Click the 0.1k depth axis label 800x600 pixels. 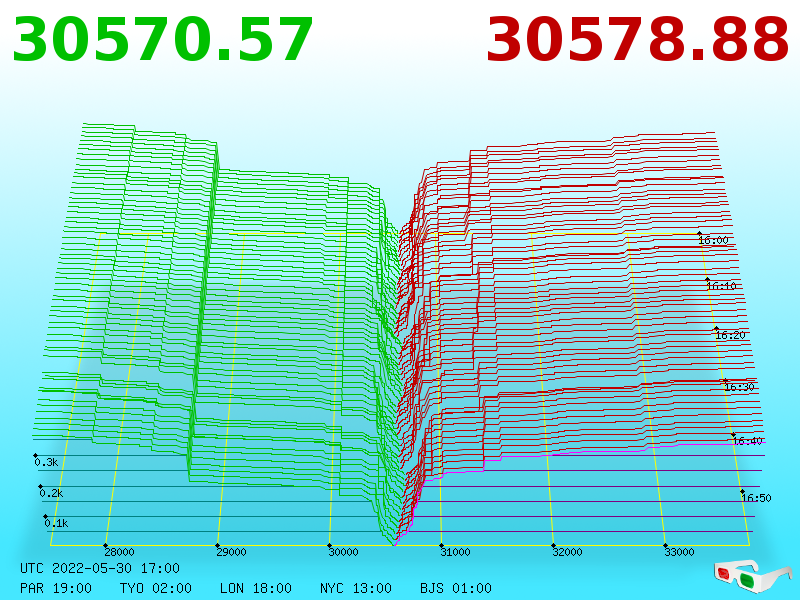coord(56,523)
